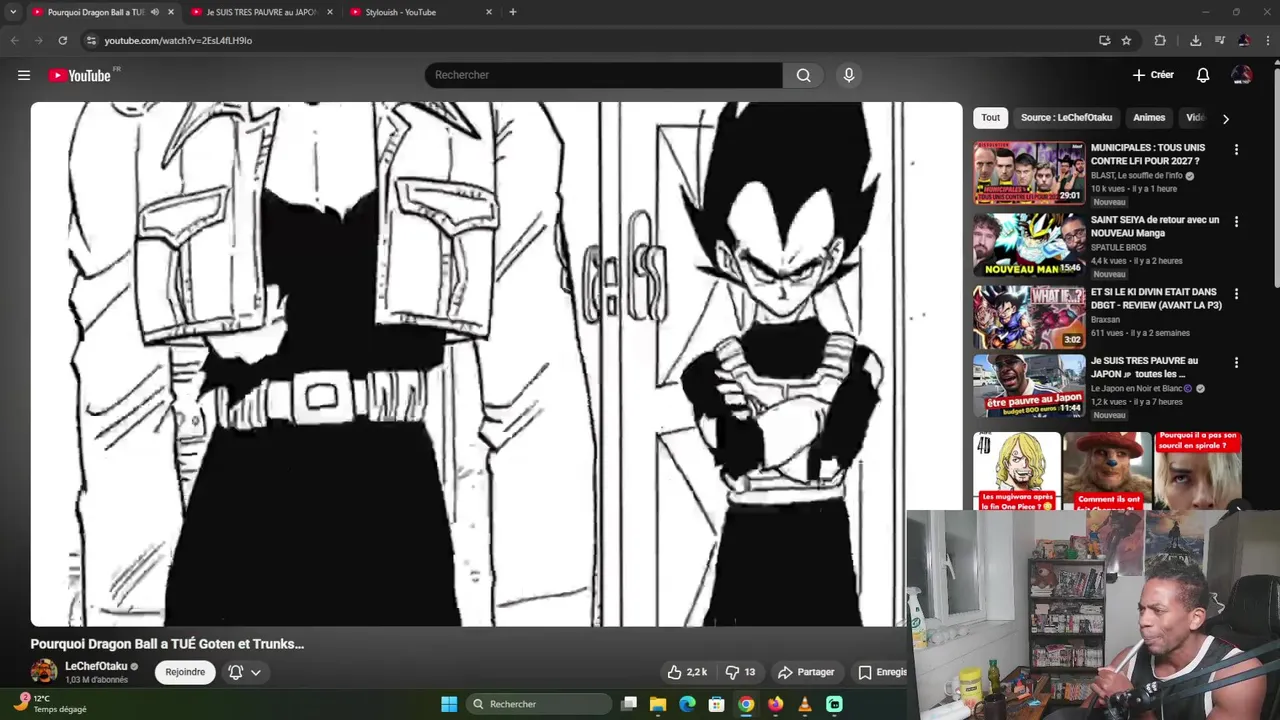Open SAINT SEIYA NOUVEAU MANGA thumbnail
The image size is (1280, 720).
click(x=1029, y=245)
